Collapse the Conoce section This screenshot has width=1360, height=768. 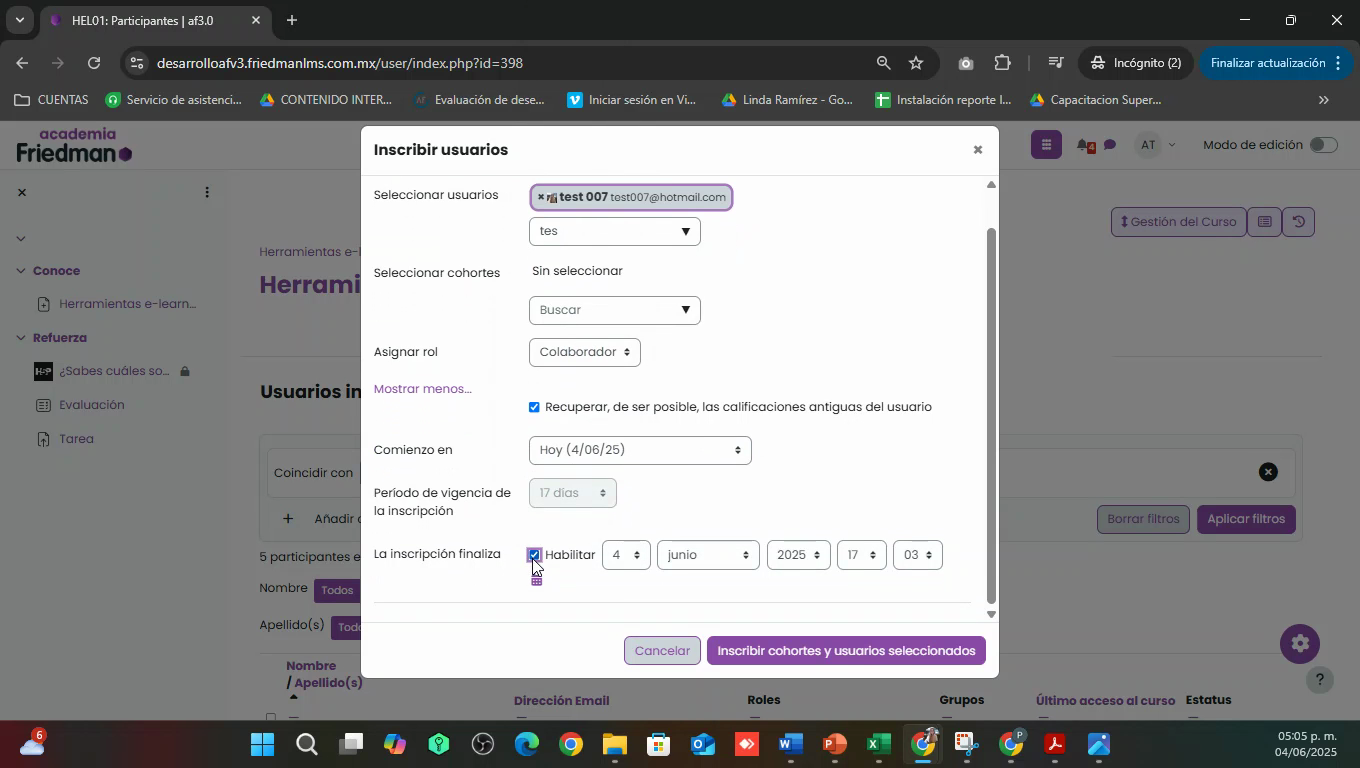(20, 271)
